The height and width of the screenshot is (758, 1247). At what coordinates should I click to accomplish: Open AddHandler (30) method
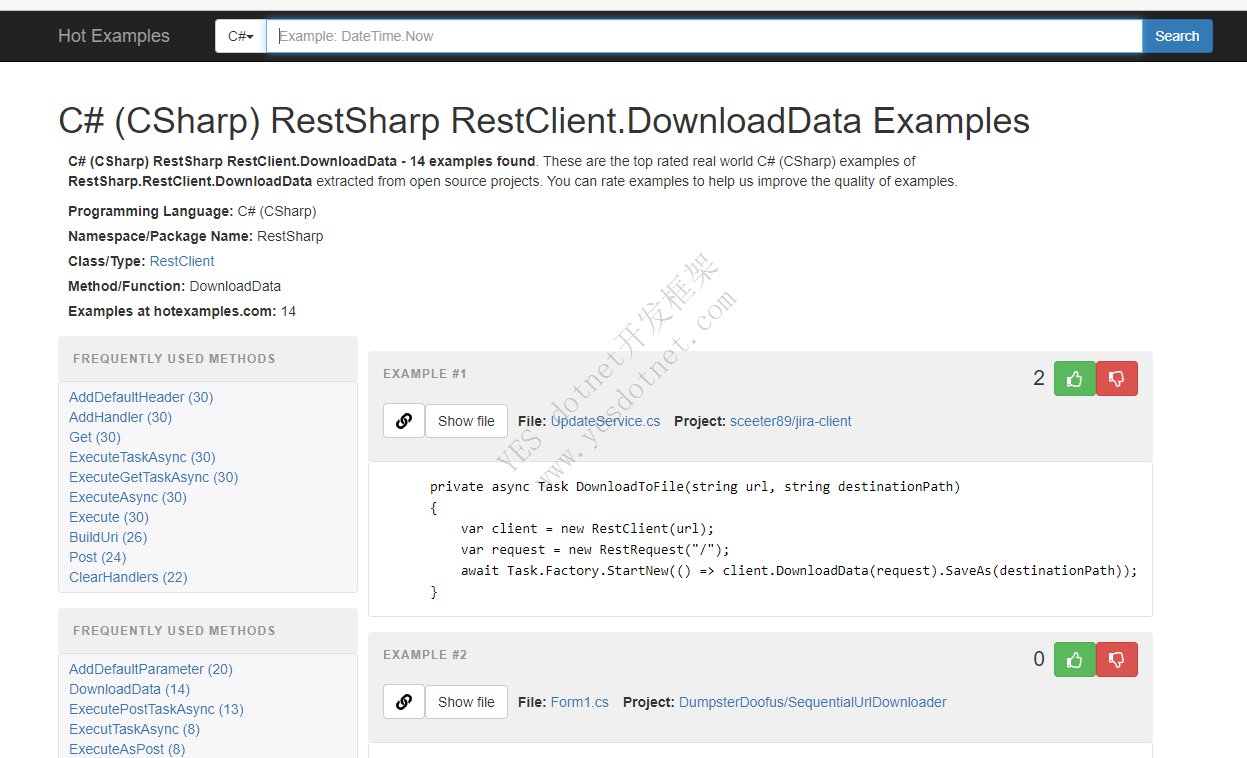pyautogui.click(x=120, y=417)
